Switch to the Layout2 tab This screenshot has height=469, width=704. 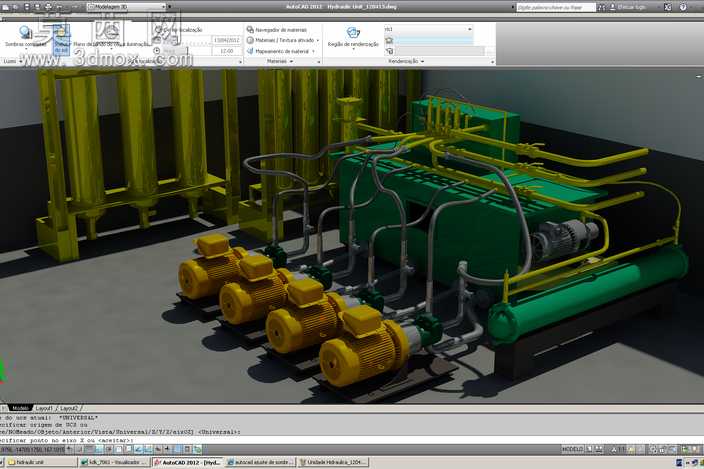coord(69,408)
